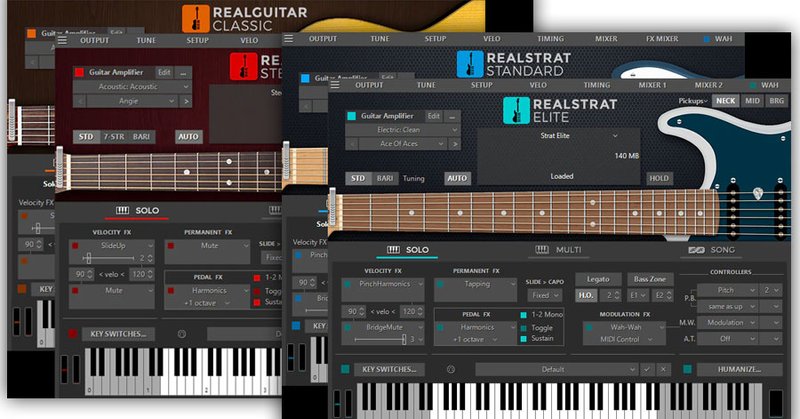
Task: Click the SlideUp slider handle in red window
Action: [89, 258]
